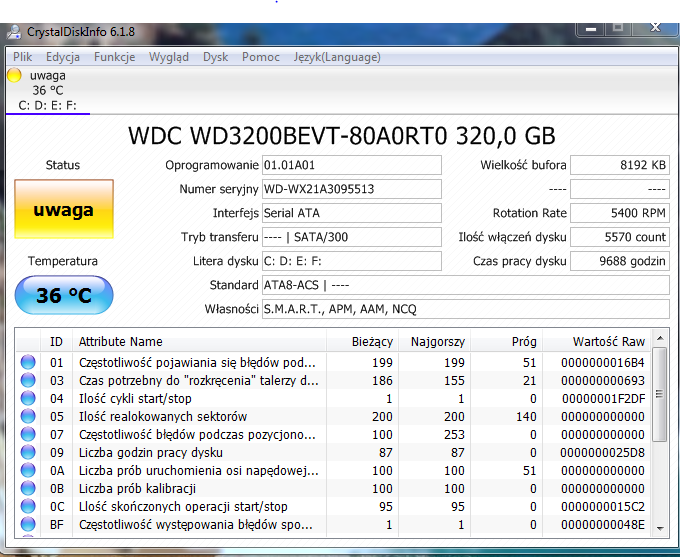Image resolution: width=680 pixels, height=557 pixels.
Task: Click raw value 0000000025D8
Action: point(602,453)
